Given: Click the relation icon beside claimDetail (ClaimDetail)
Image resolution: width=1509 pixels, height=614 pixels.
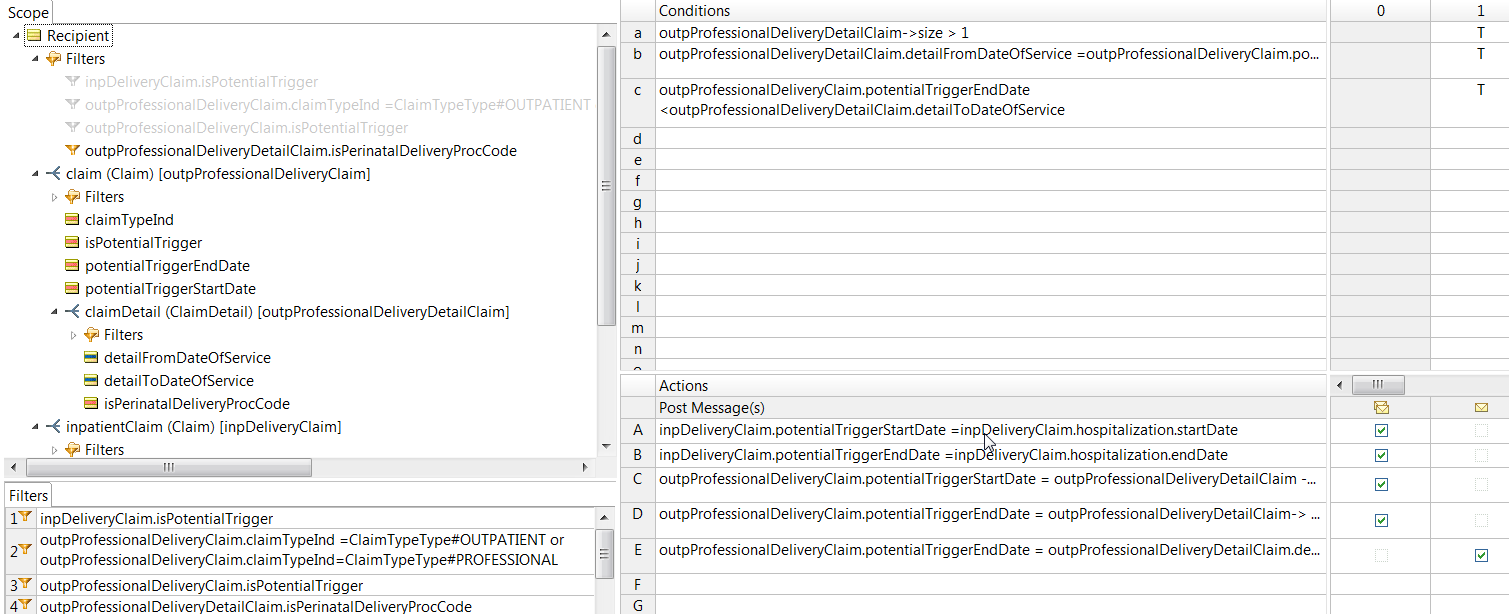Looking at the screenshot, I should pos(72,312).
